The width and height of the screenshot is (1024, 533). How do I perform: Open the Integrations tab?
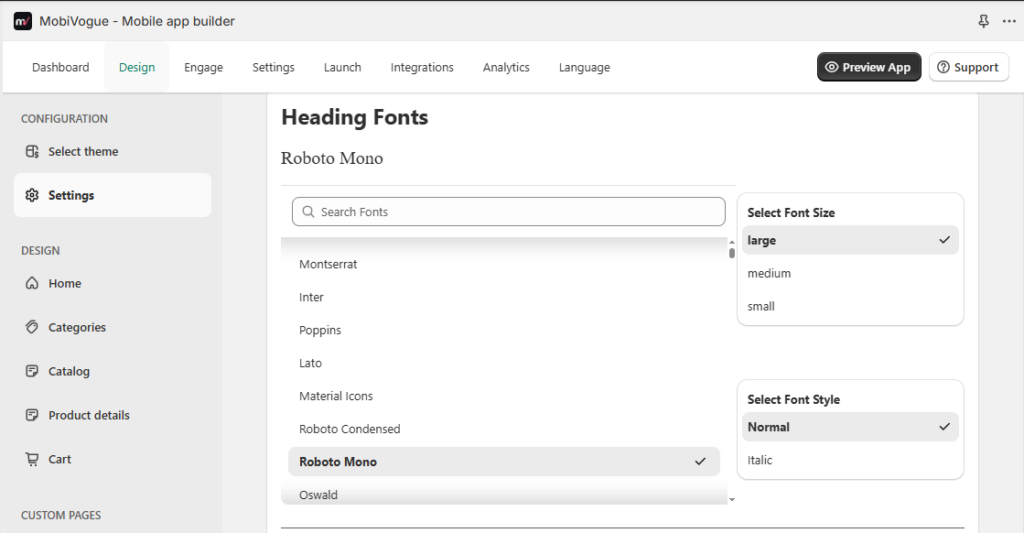422,67
